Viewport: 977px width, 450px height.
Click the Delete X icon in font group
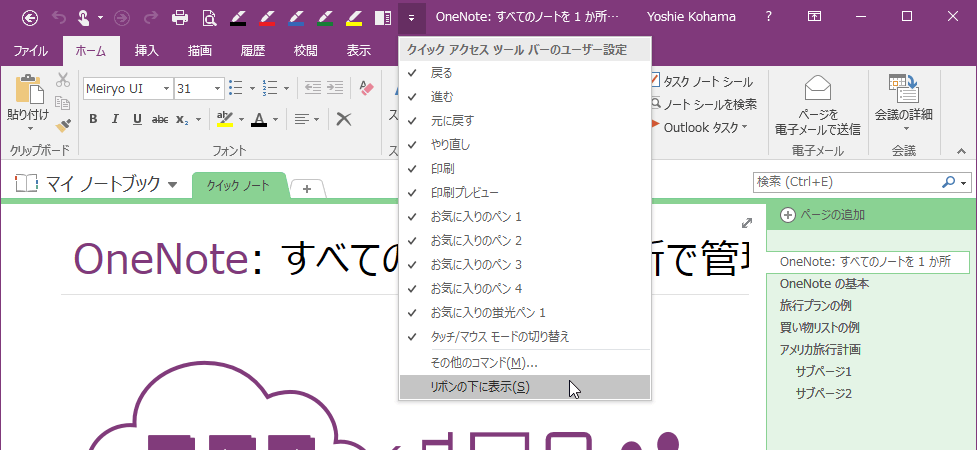coord(344,119)
